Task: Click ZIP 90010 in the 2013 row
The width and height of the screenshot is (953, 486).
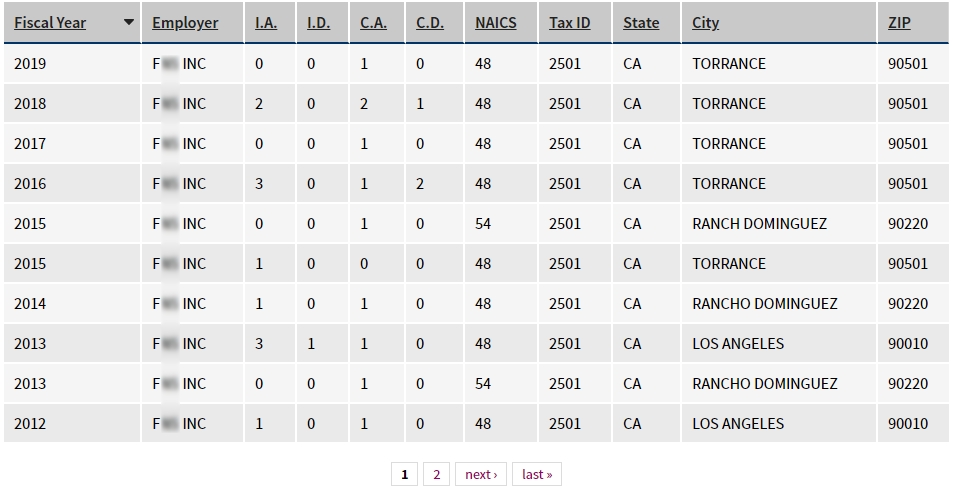Action: point(907,343)
